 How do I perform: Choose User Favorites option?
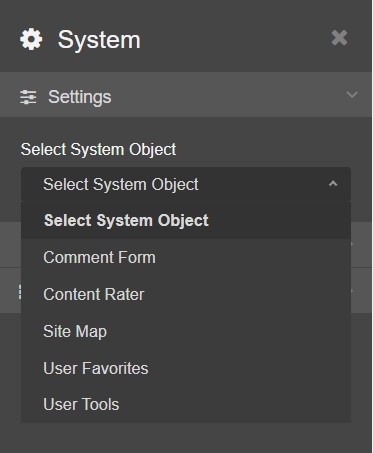pyautogui.click(x=186, y=368)
